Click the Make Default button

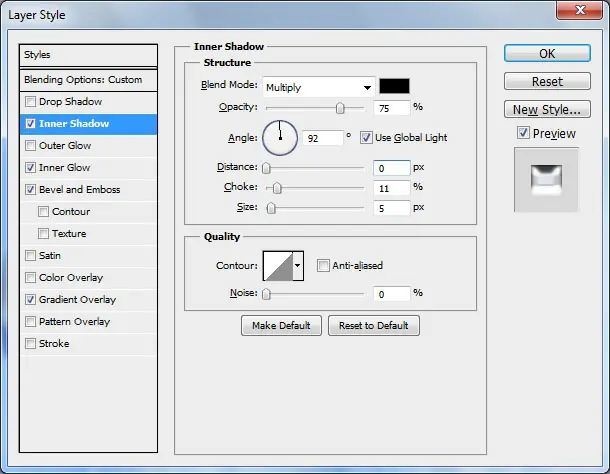click(x=281, y=325)
